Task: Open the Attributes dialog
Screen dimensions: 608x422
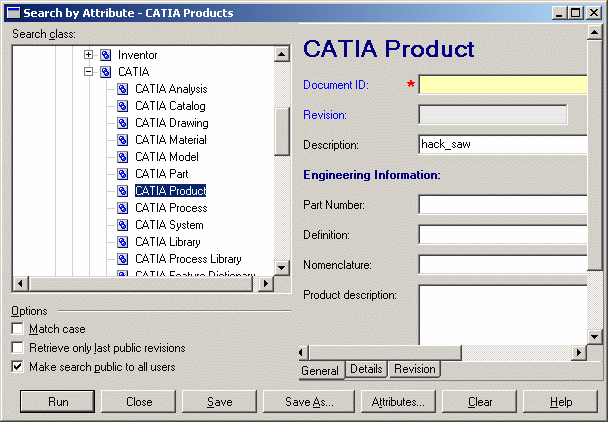Action: [x=398, y=401]
